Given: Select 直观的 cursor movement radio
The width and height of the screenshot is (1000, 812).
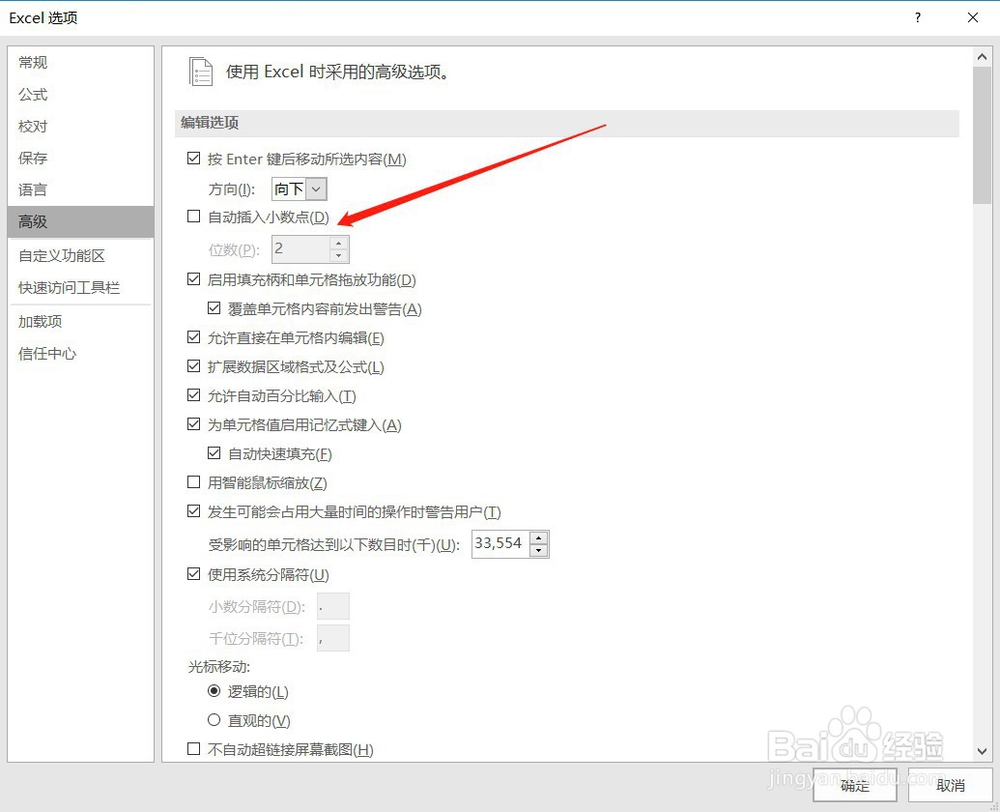Looking at the screenshot, I should coord(214,720).
